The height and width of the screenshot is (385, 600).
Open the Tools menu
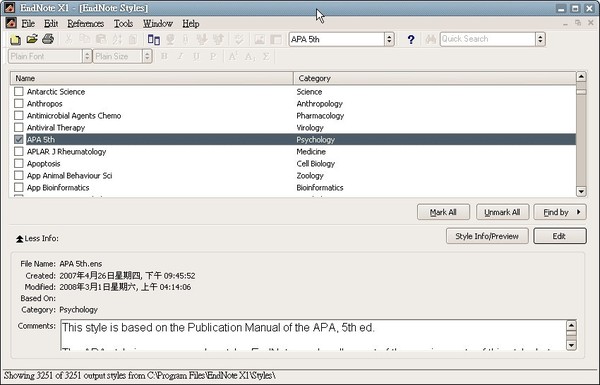tap(123, 24)
